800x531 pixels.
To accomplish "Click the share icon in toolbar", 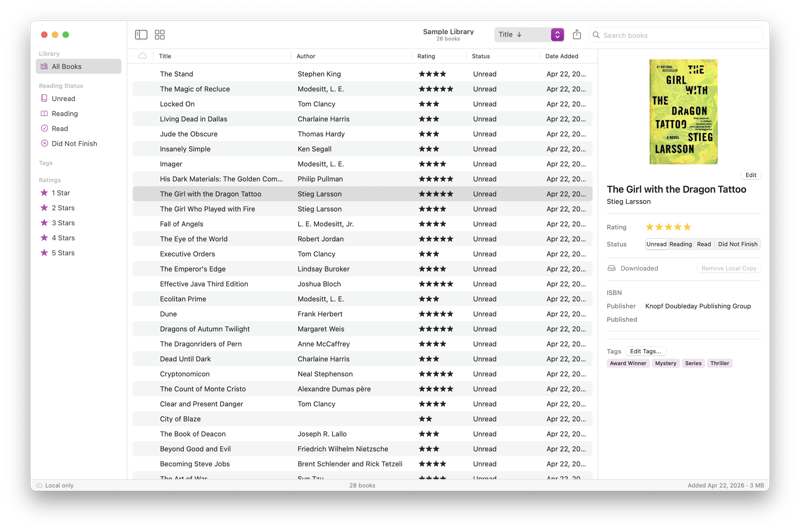I will point(577,34).
